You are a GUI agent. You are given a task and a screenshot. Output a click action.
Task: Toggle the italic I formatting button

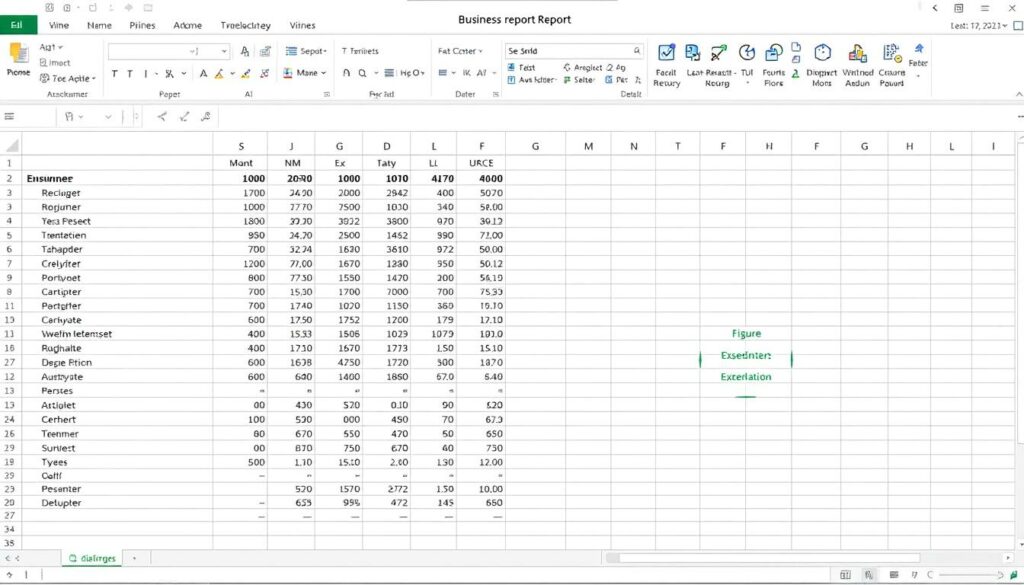[146, 74]
